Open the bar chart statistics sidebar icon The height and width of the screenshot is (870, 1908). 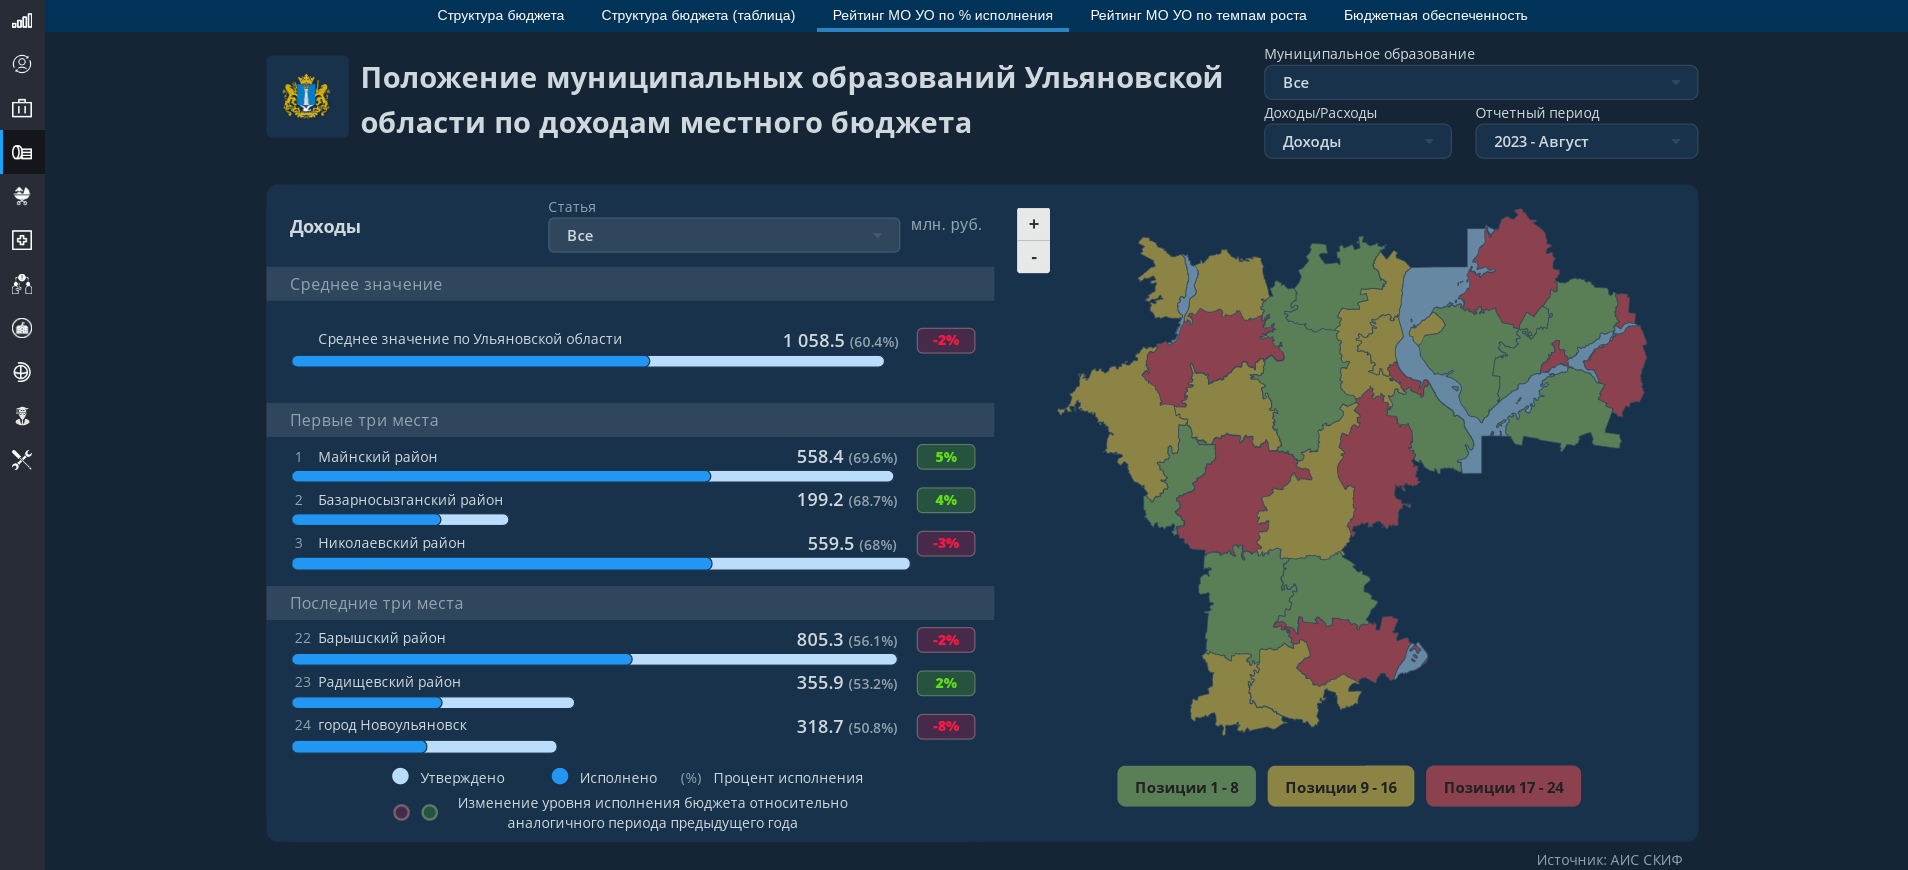point(22,20)
